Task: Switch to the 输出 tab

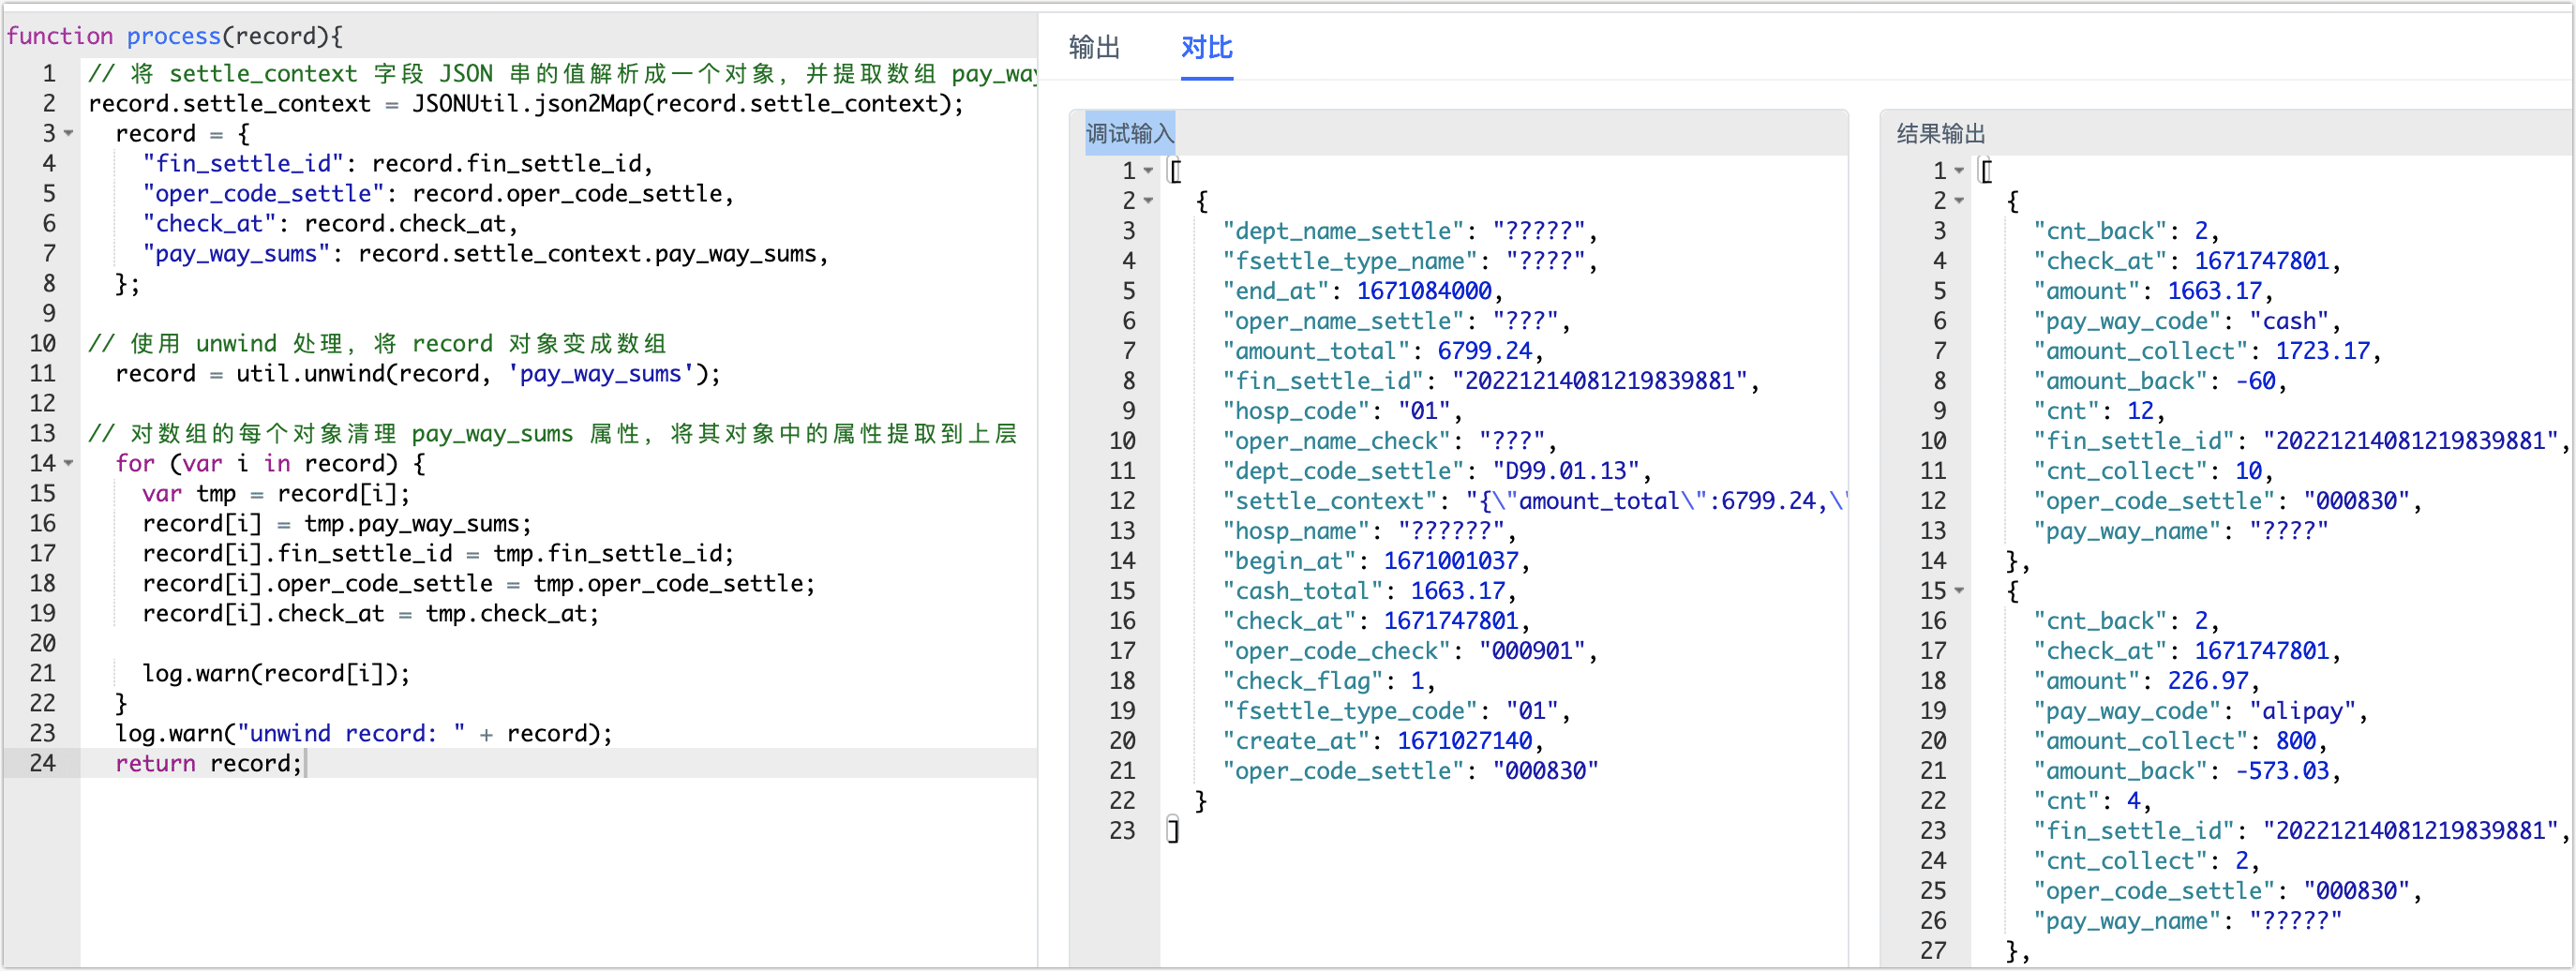Action: point(1093,47)
